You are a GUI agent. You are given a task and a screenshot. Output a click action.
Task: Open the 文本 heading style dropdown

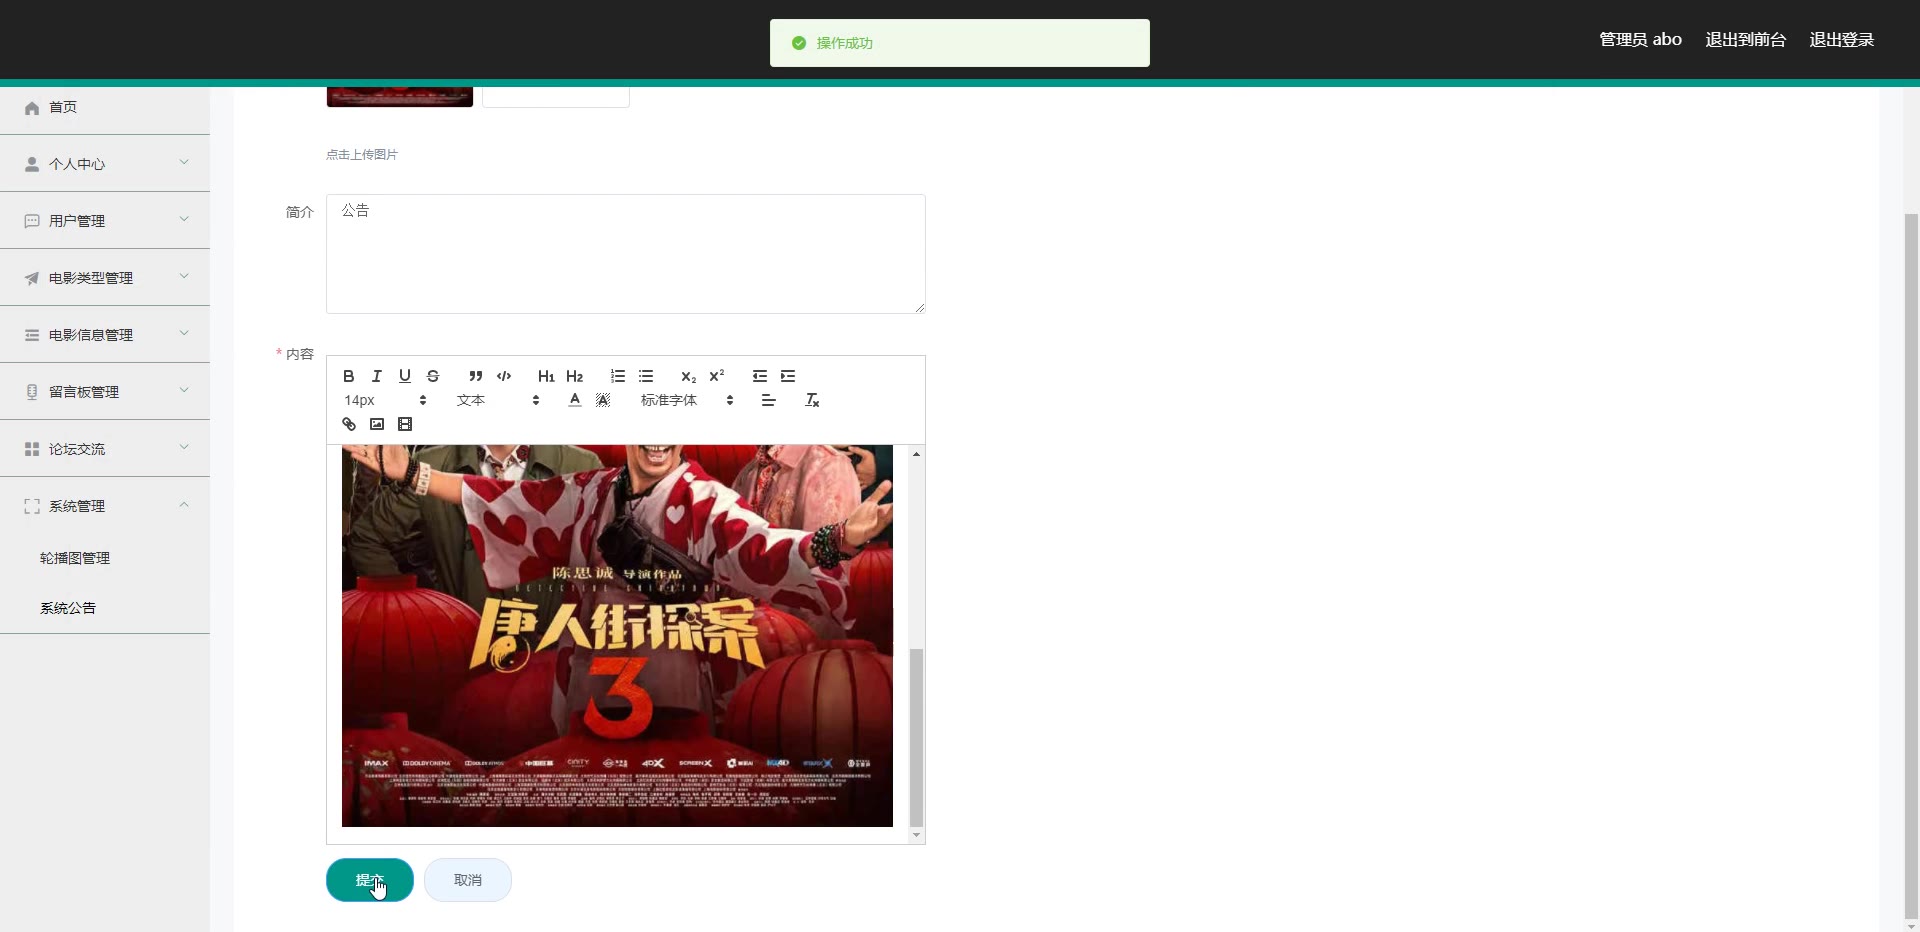coord(498,400)
